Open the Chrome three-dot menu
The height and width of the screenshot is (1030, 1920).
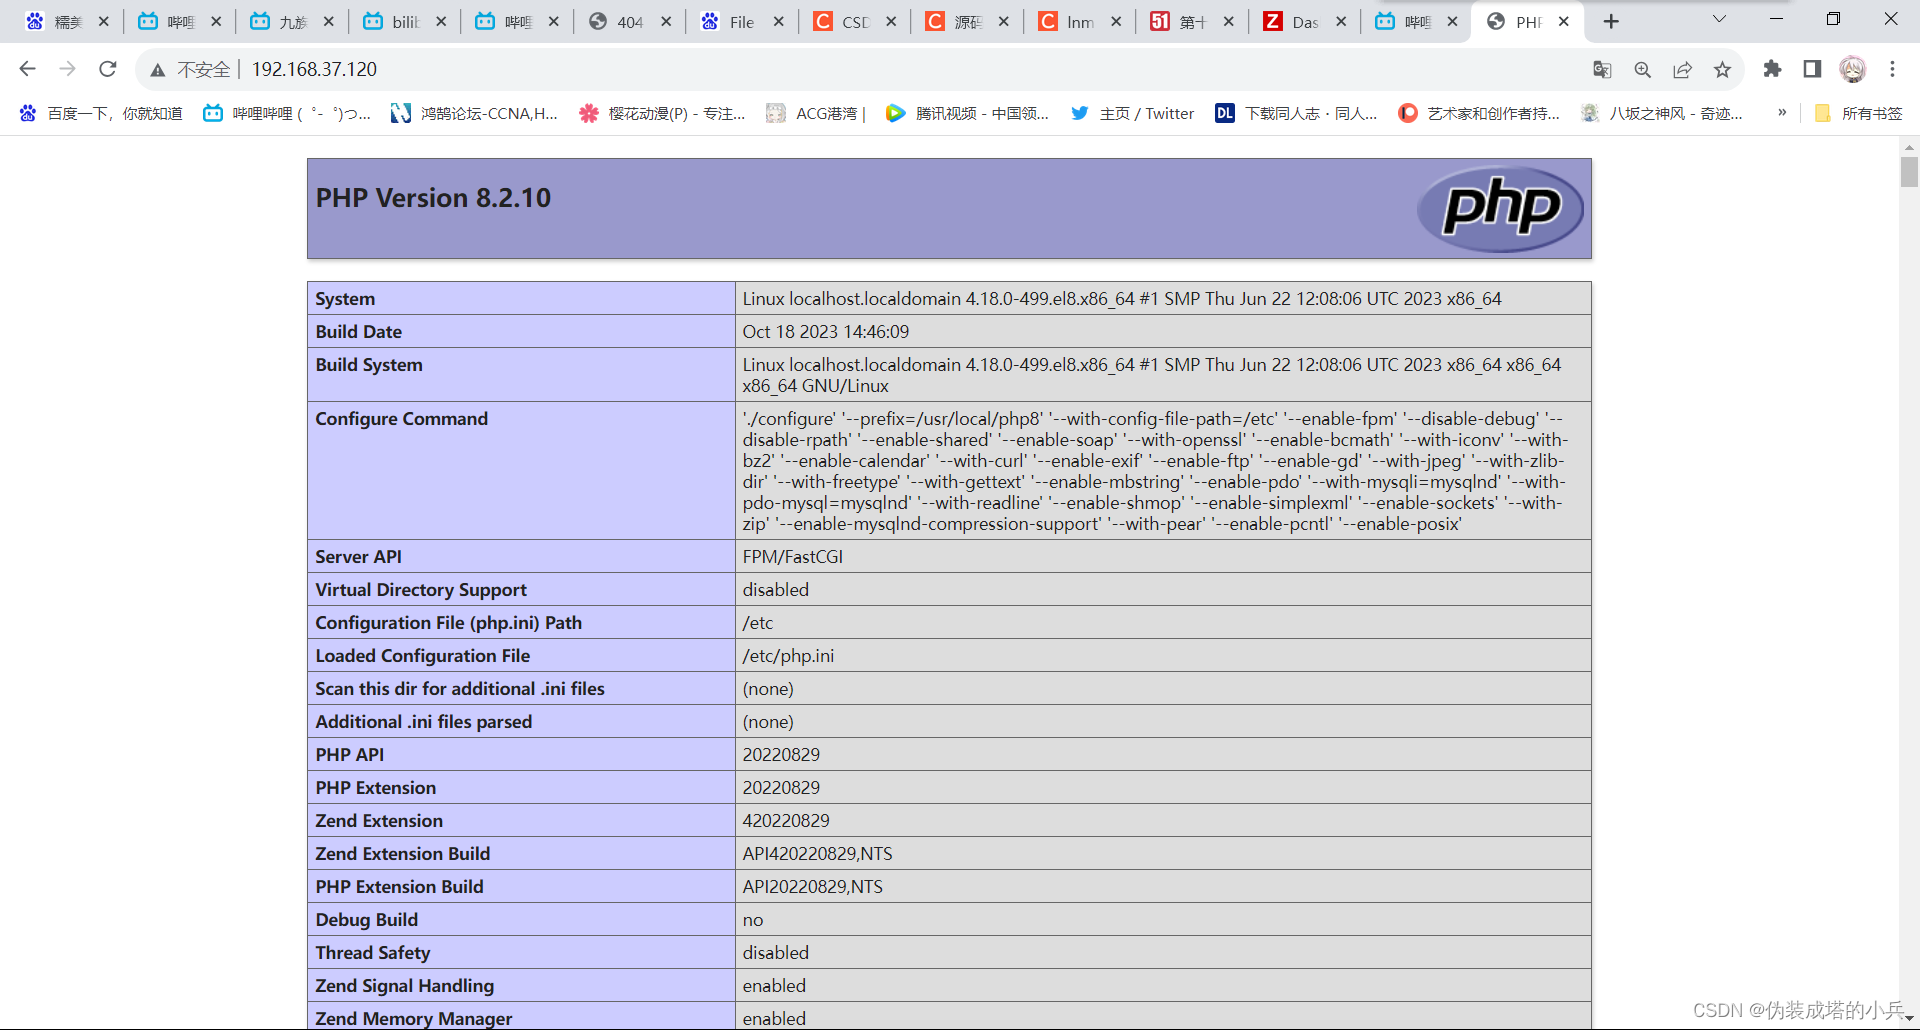[1892, 69]
